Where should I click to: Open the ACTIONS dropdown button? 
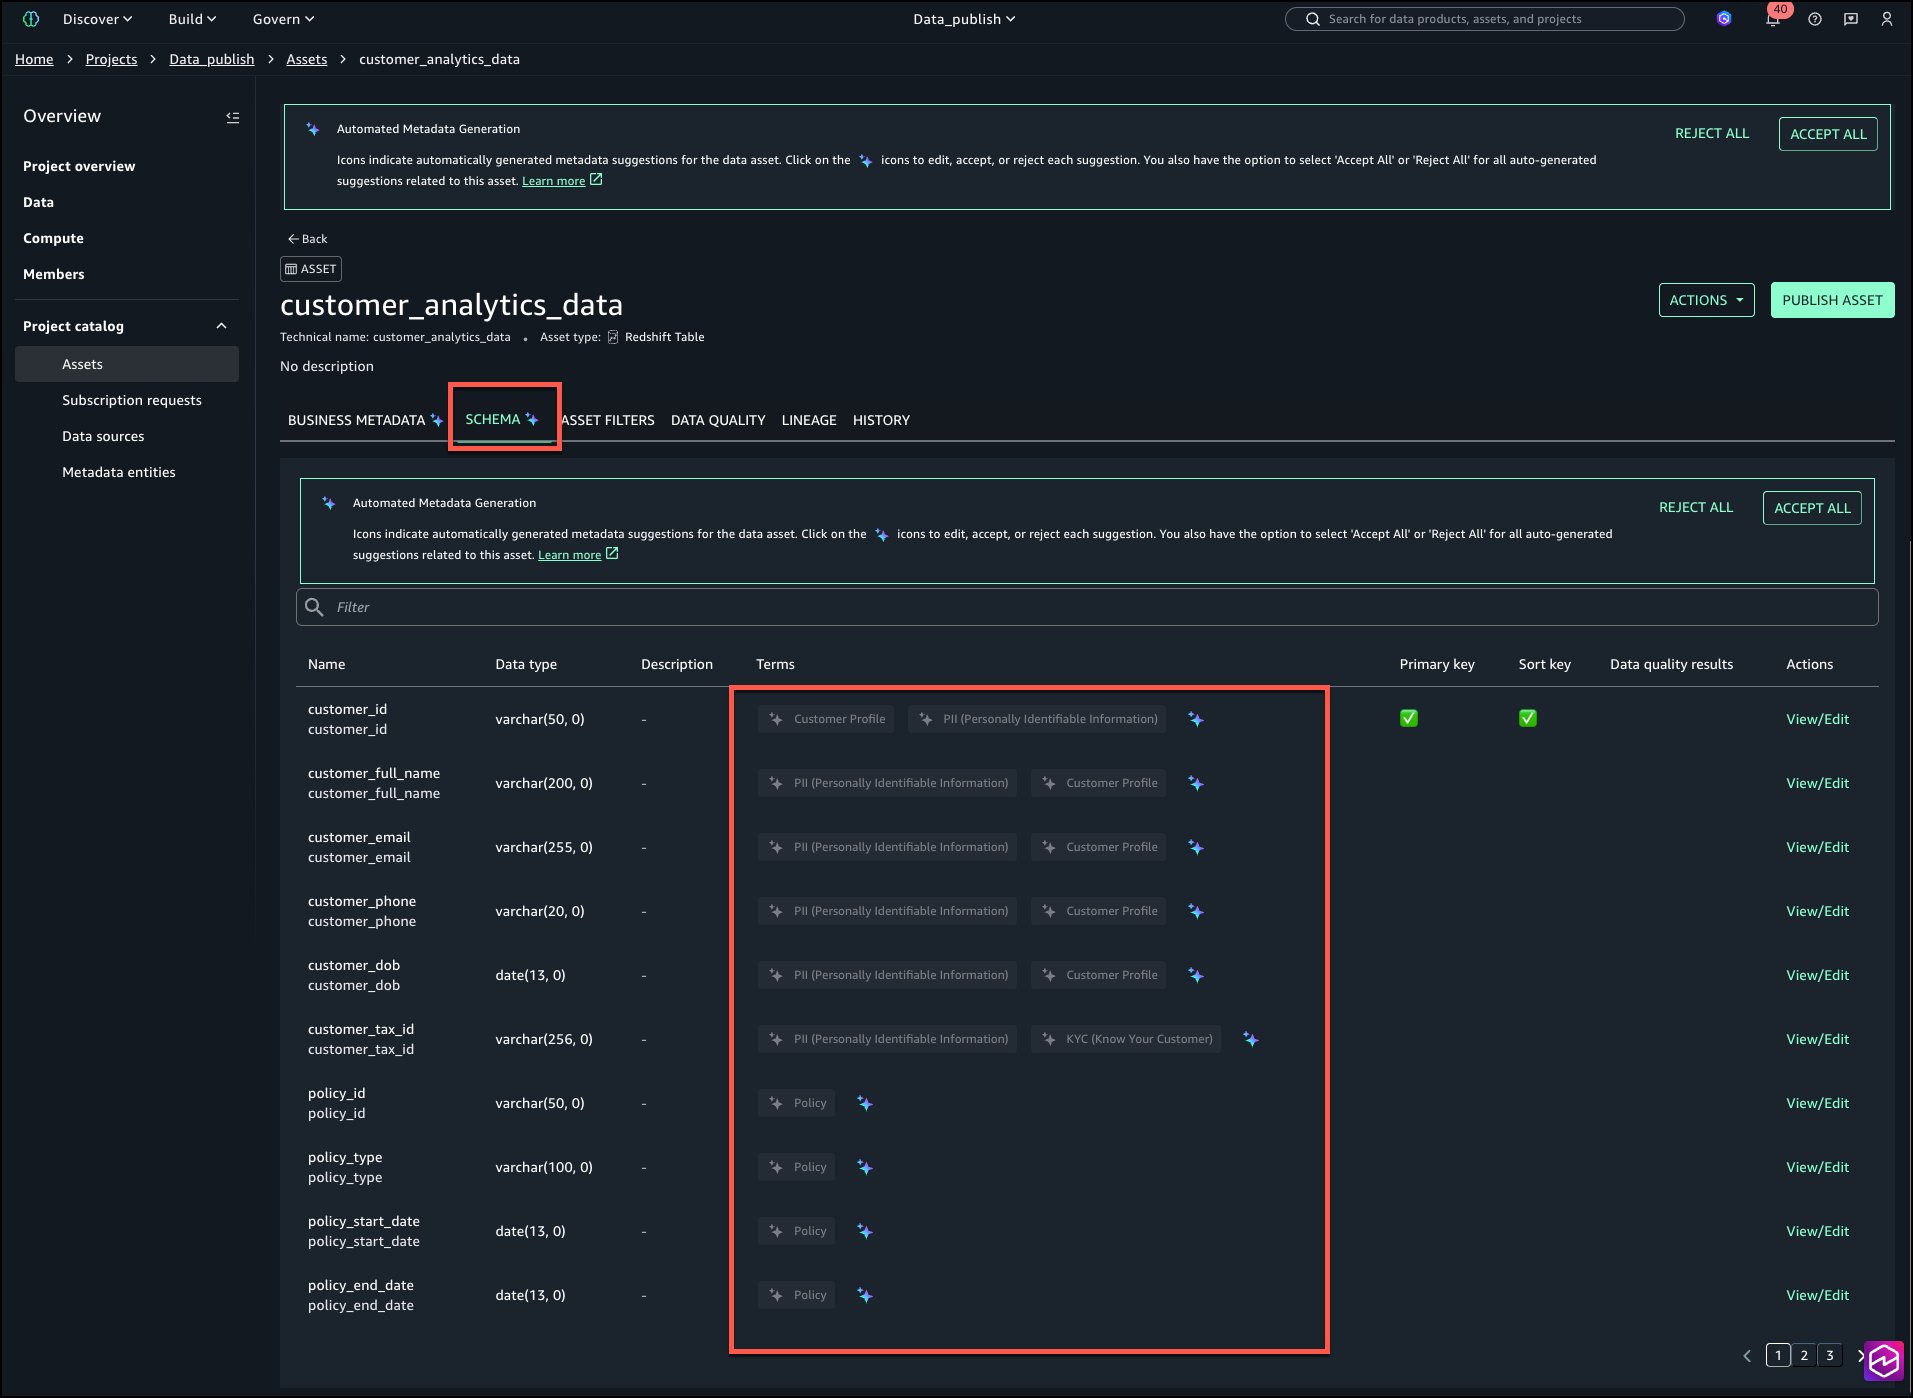(x=1706, y=300)
